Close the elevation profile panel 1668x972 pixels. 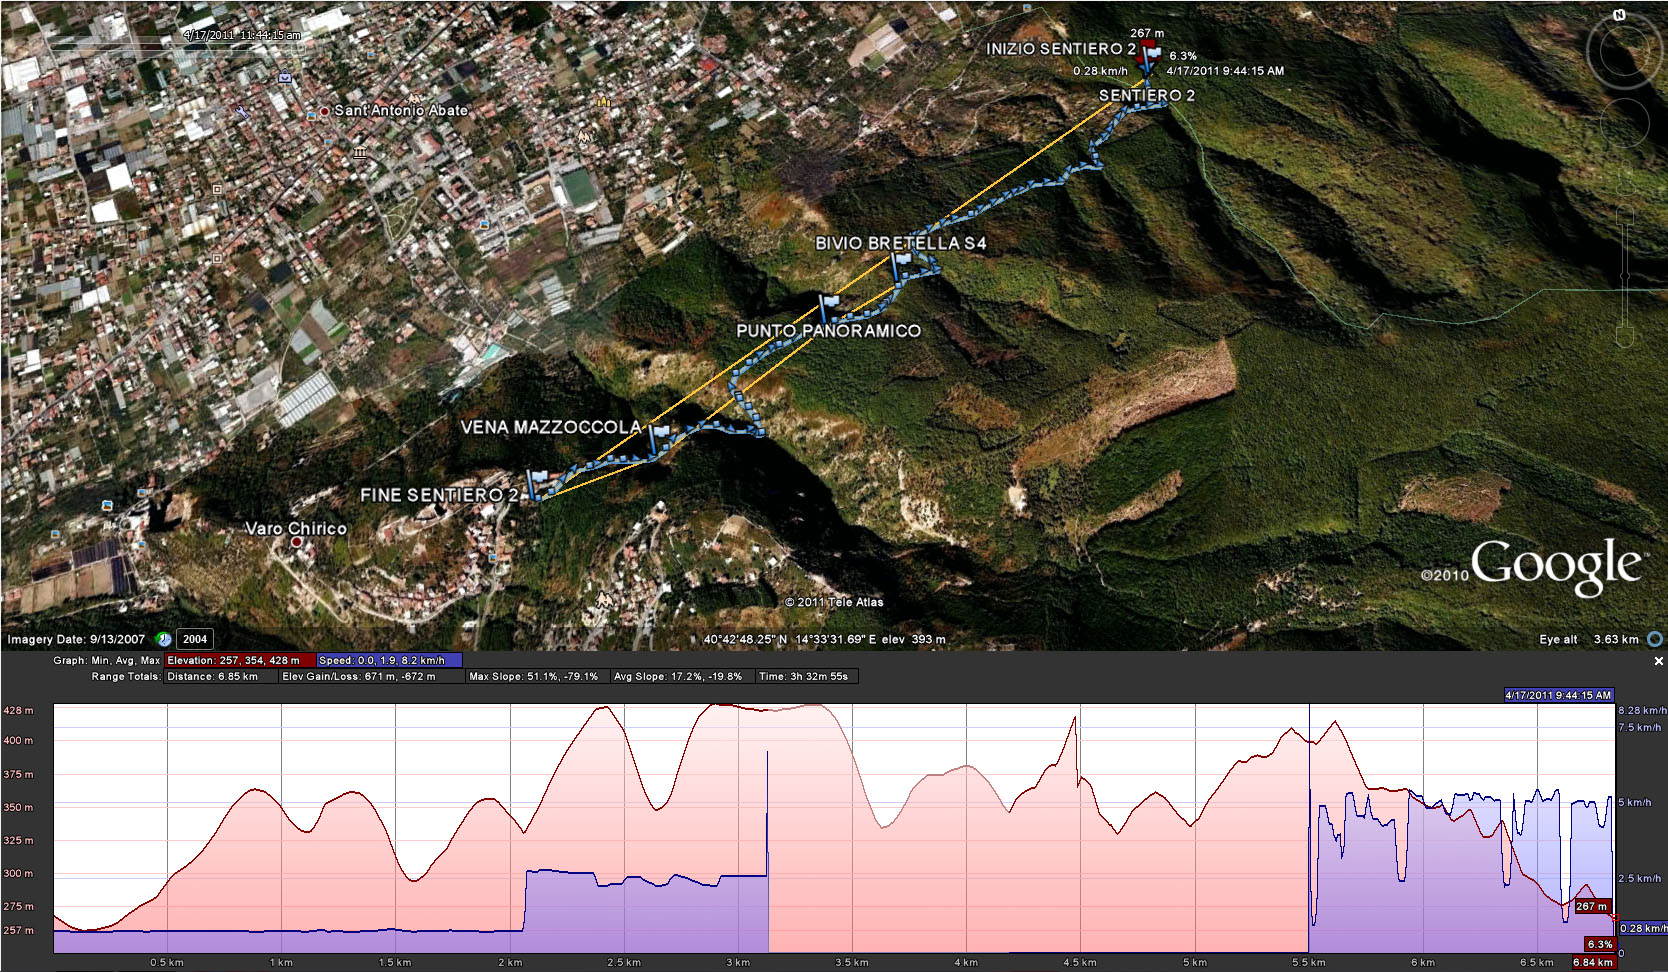(1658, 661)
